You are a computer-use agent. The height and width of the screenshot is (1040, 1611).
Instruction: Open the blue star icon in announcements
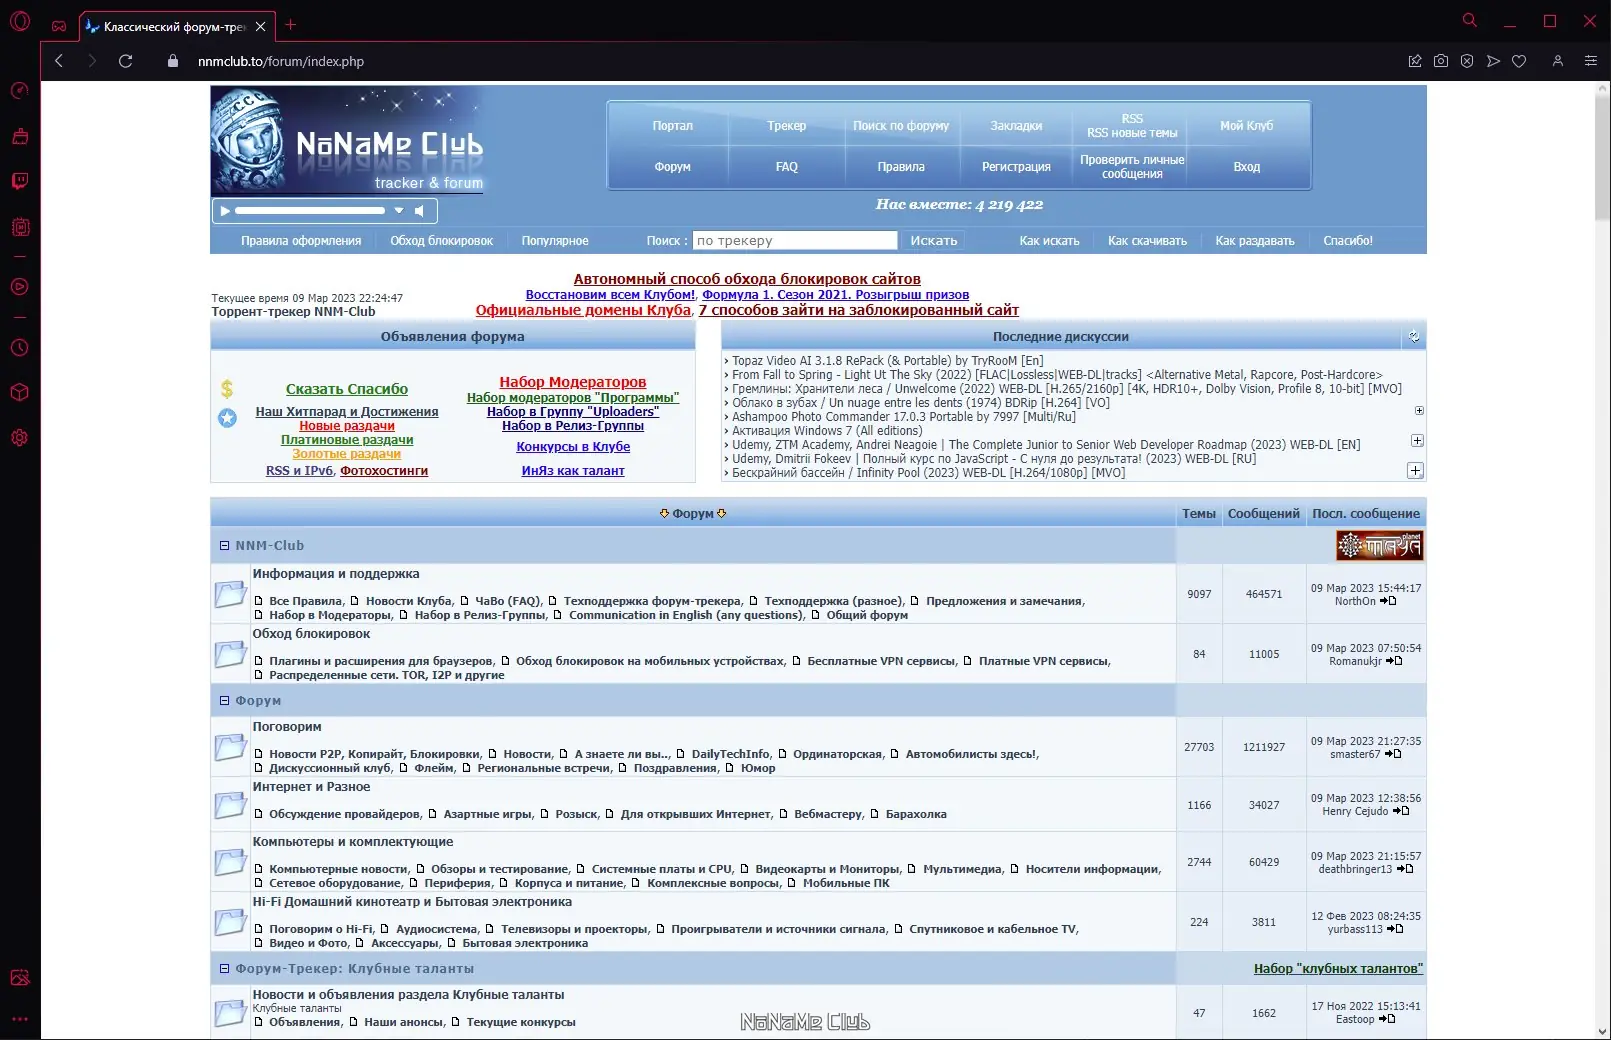(228, 418)
